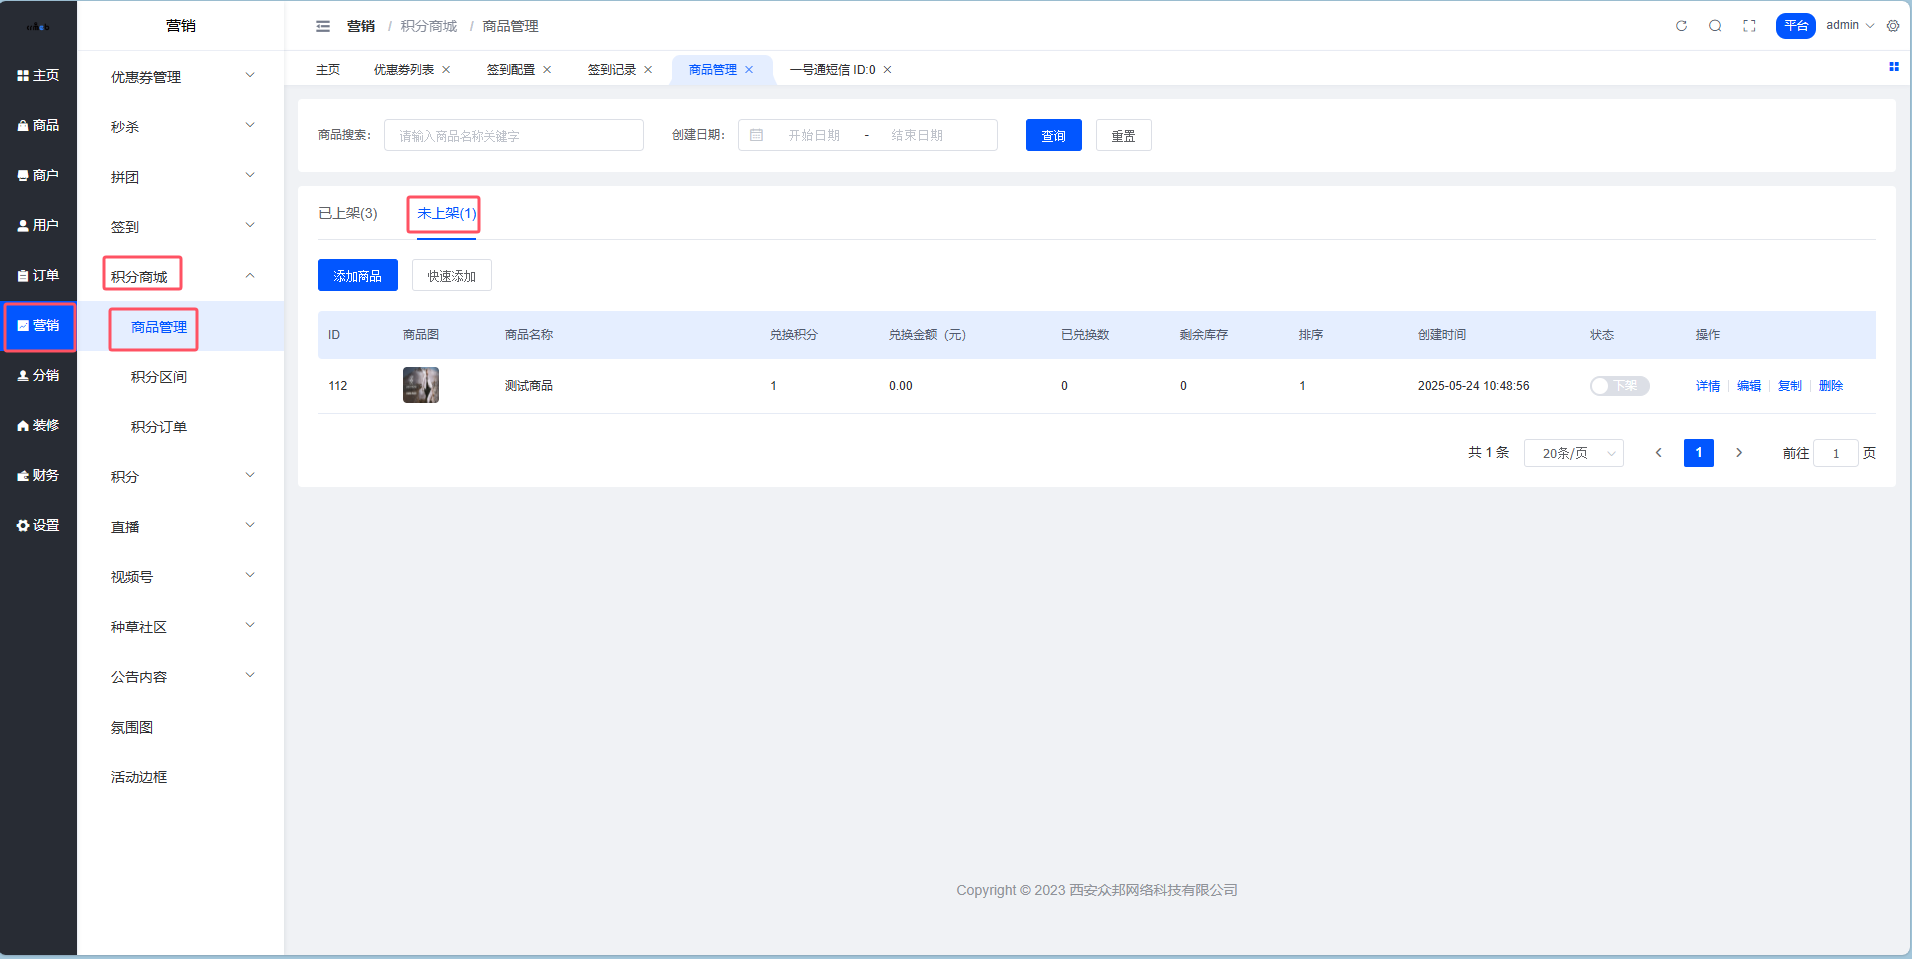1912x959 pixels.
Task: Switch to the 优惠券列表 page tab
Action: tap(403, 70)
